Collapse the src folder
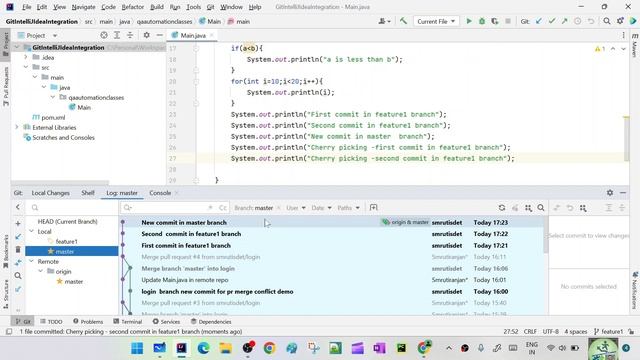 (x=26, y=67)
